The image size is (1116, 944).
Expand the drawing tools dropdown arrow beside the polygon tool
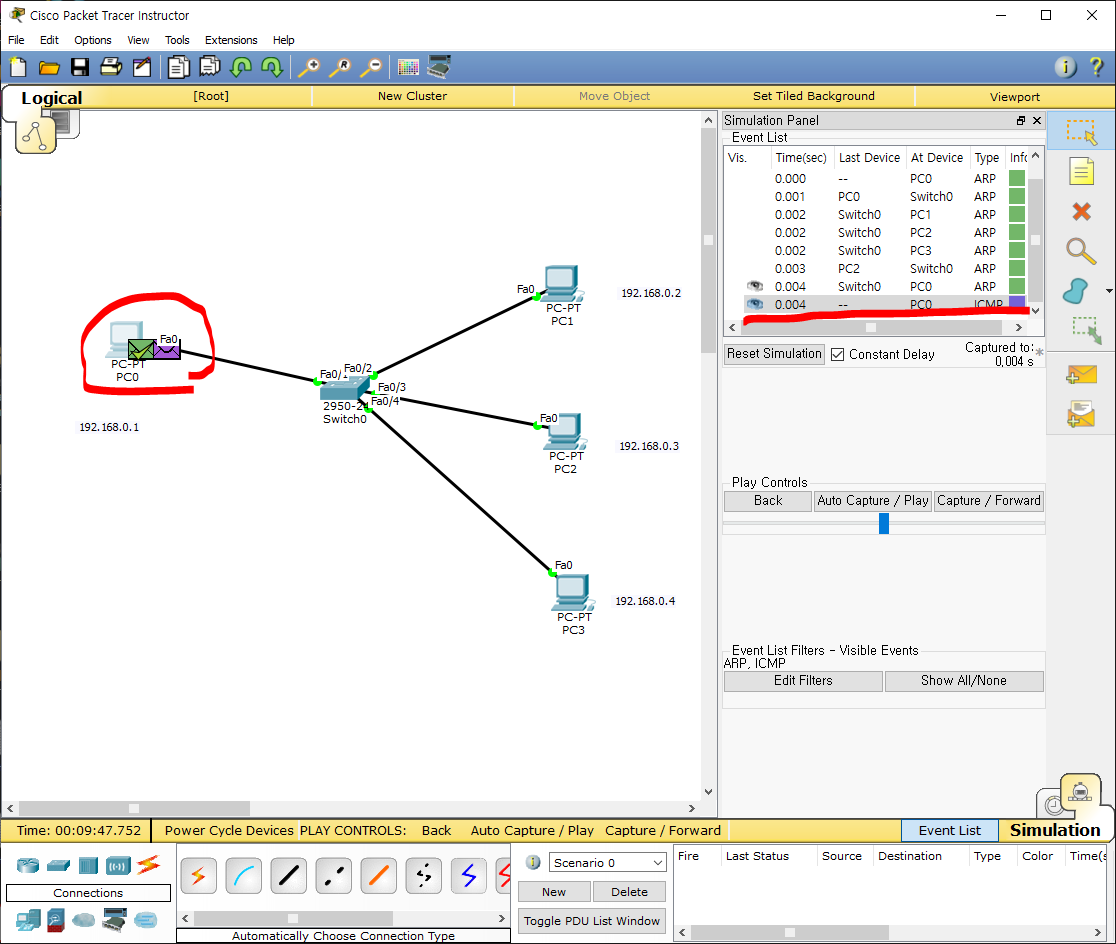tap(1109, 291)
